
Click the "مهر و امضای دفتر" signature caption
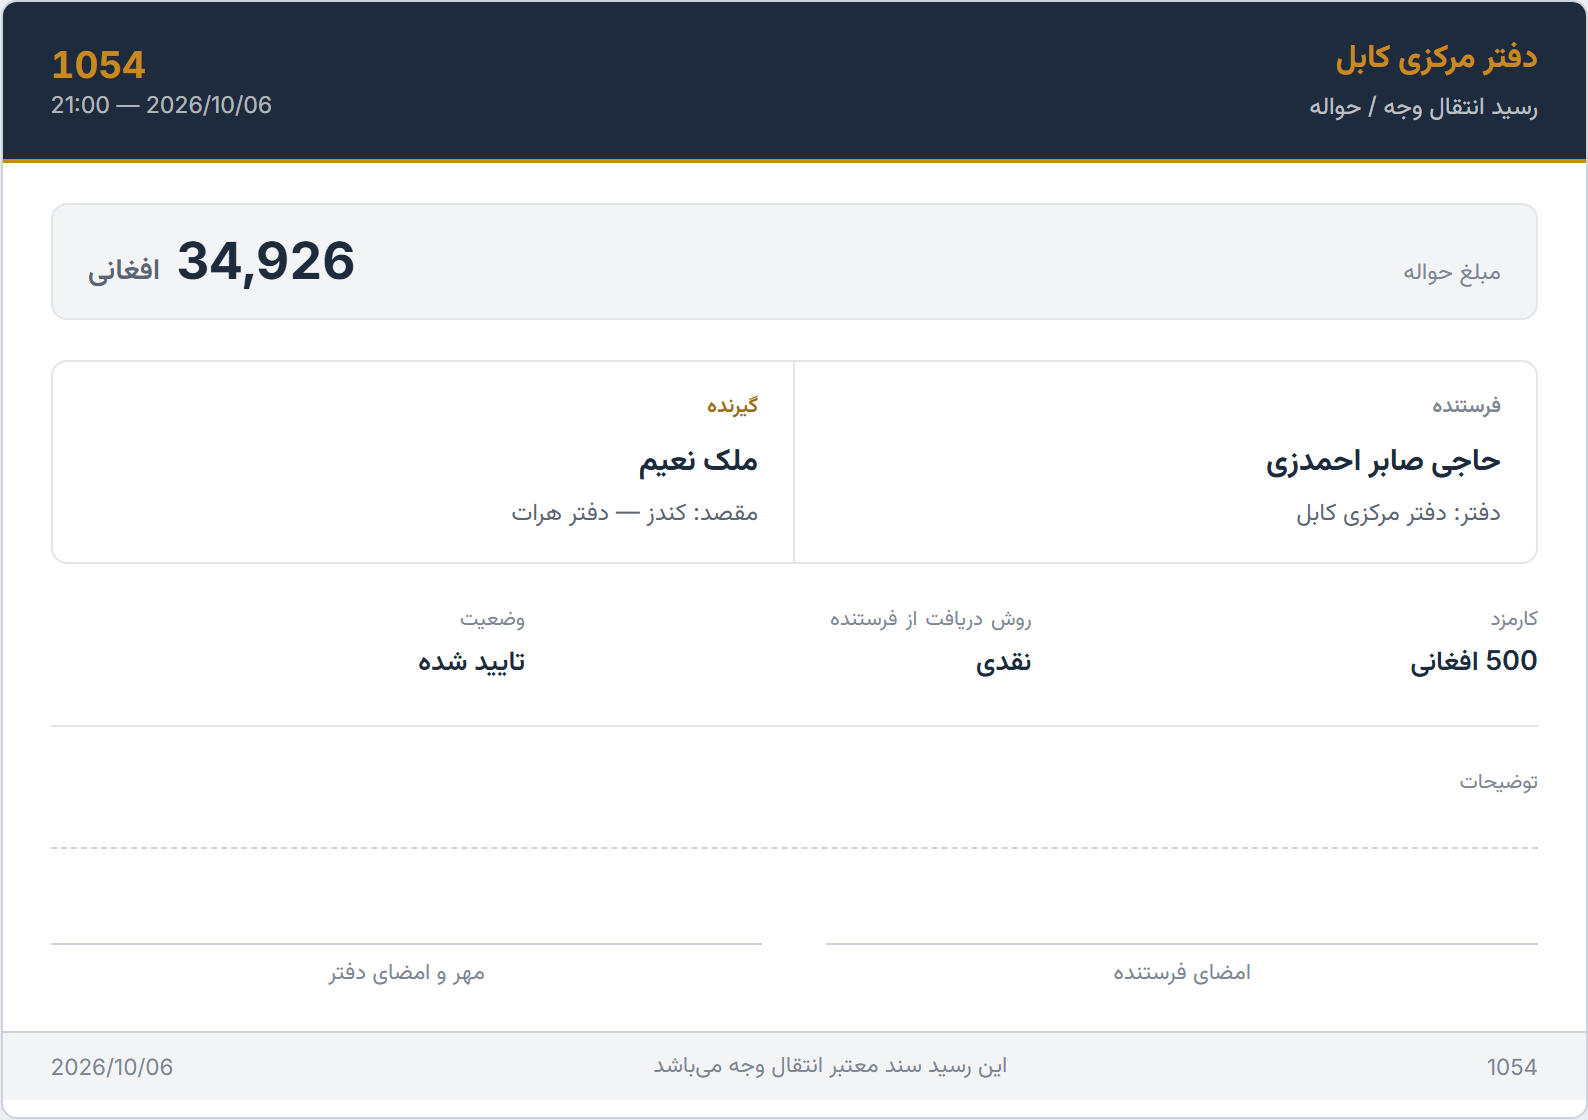(x=406, y=972)
